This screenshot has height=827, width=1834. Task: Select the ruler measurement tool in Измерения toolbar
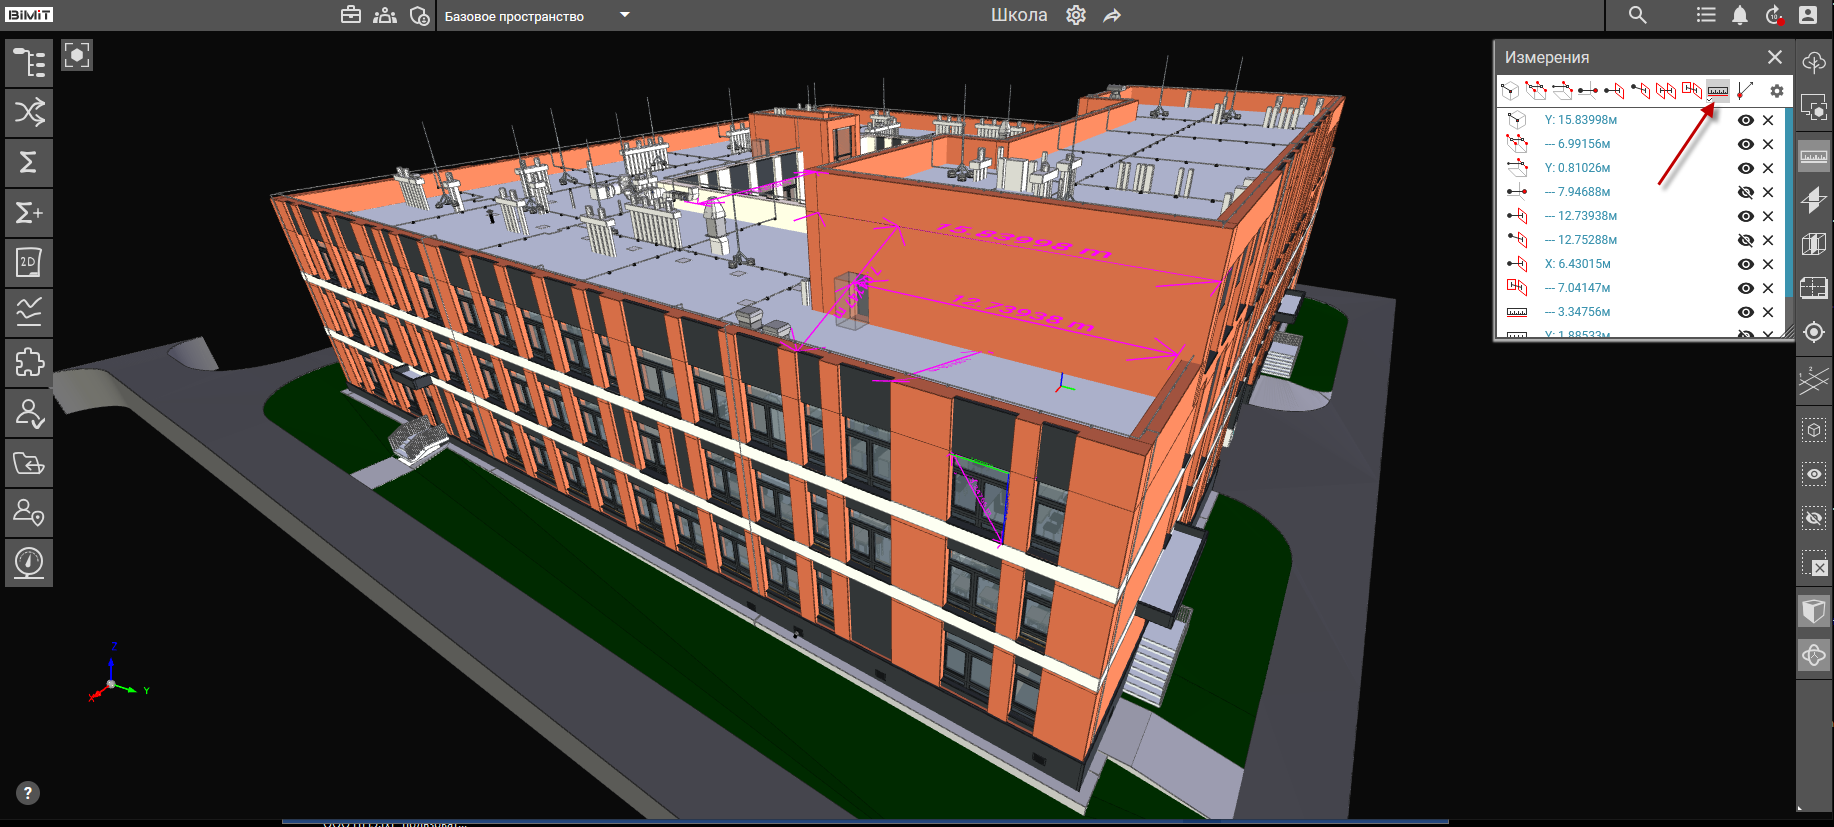click(x=1717, y=91)
